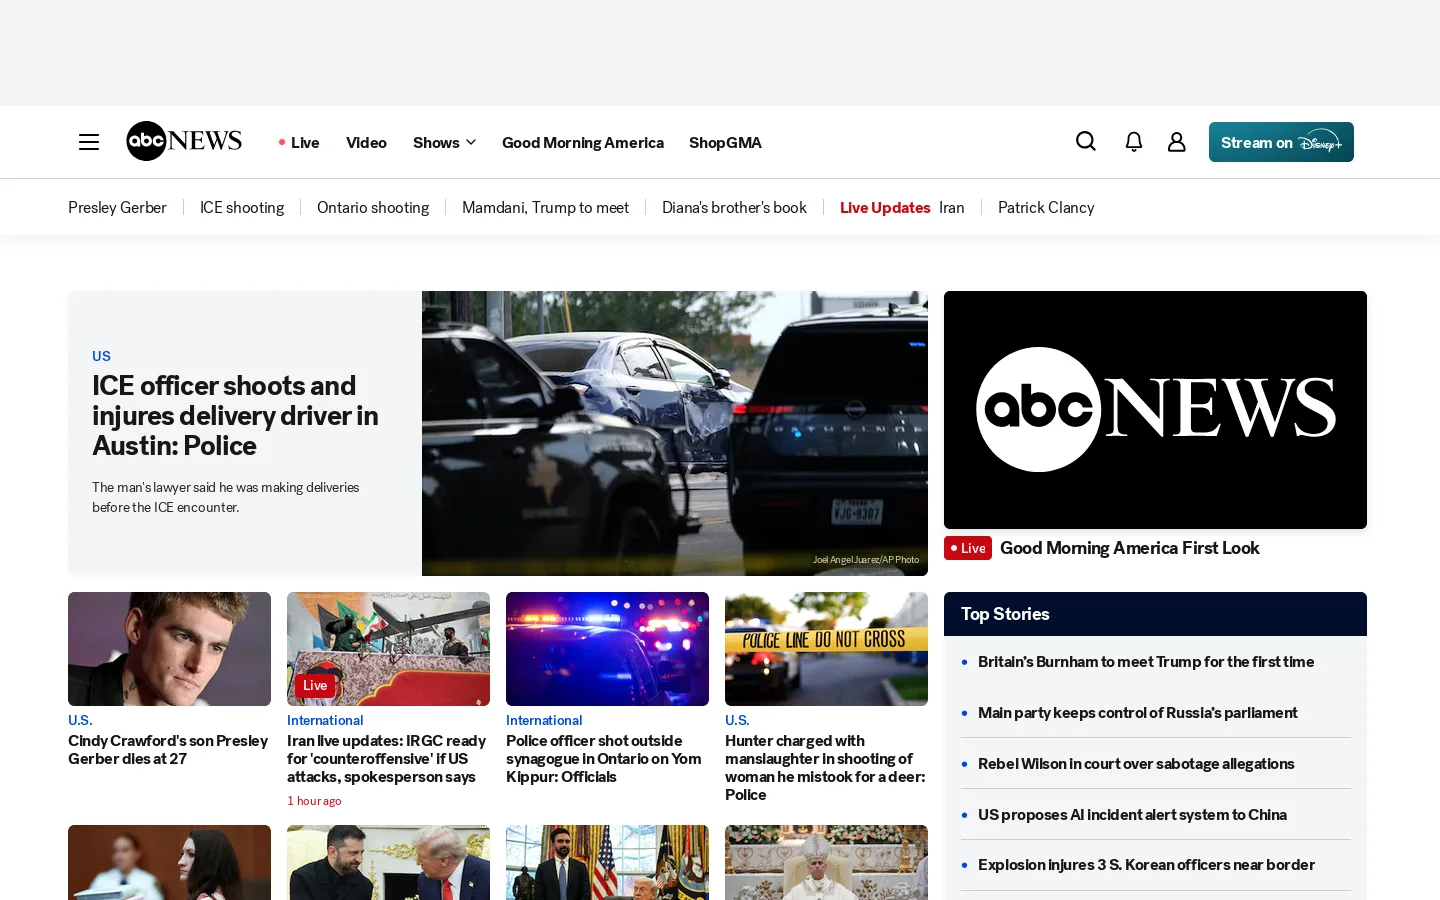Go to Good Morning America section

point(583,142)
